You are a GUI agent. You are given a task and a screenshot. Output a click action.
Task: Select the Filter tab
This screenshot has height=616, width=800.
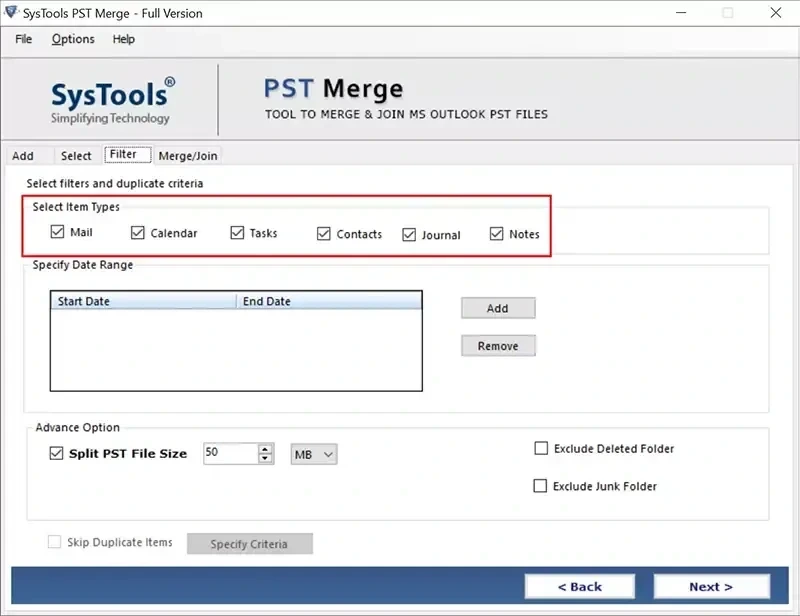(x=128, y=154)
